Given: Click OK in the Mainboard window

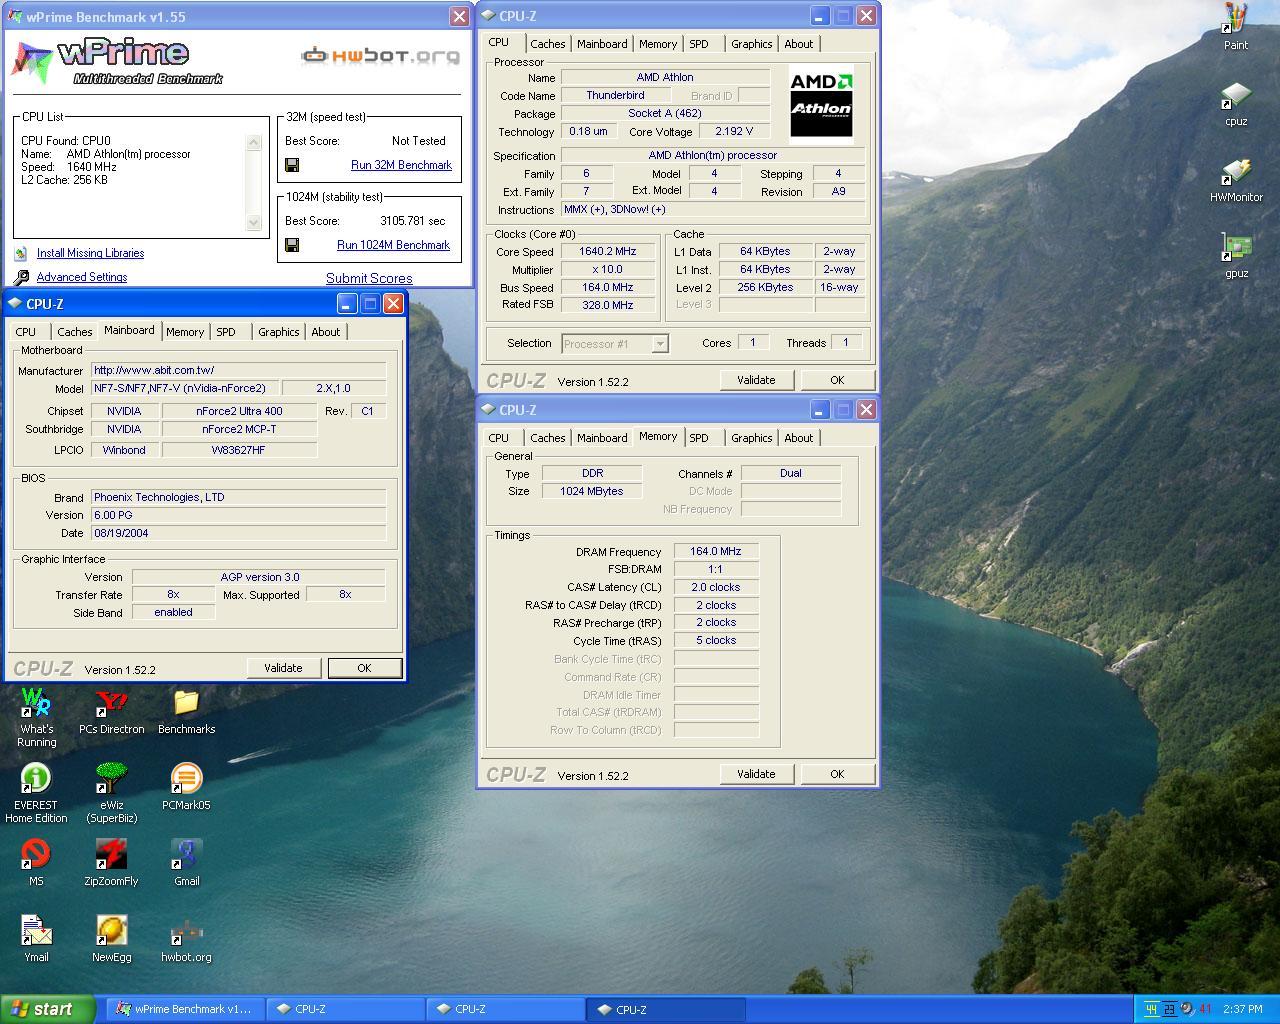Looking at the screenshot, I should click(x=364, y=668).
